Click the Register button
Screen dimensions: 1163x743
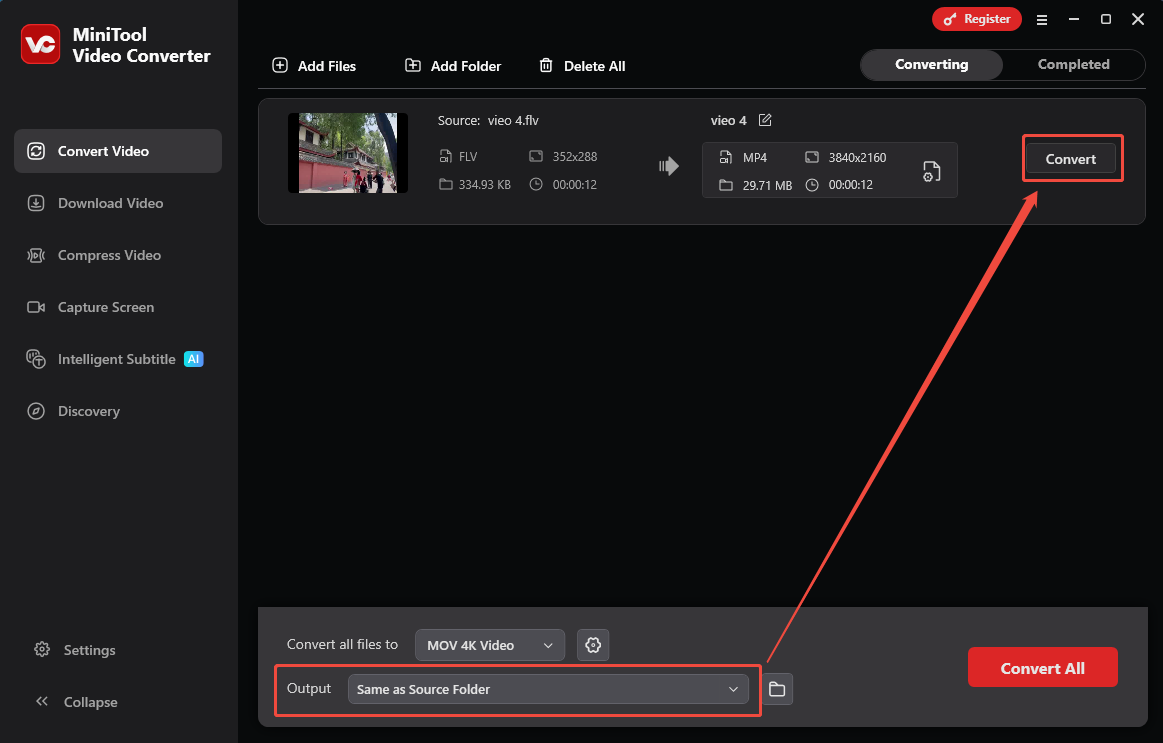click(x=976, y=18)
